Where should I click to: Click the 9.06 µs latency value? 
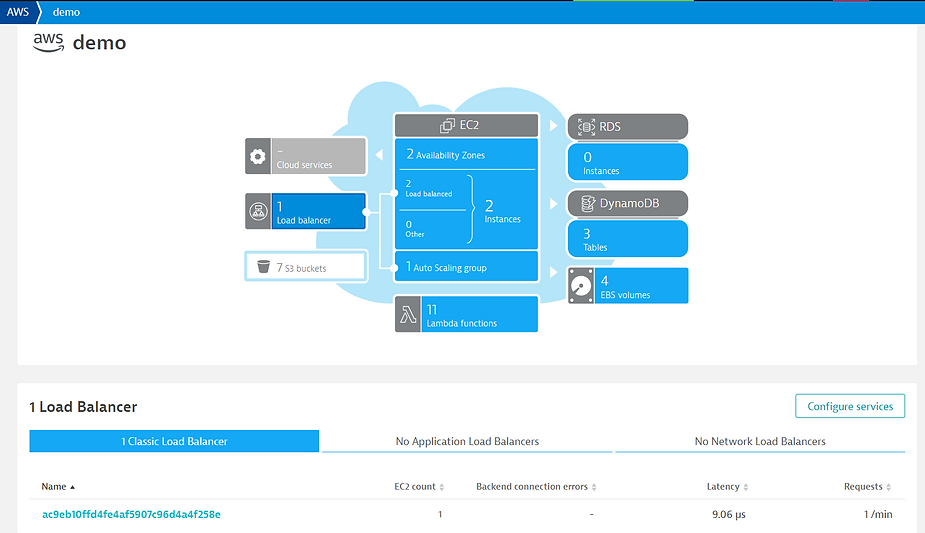click(x=729, y=514)
